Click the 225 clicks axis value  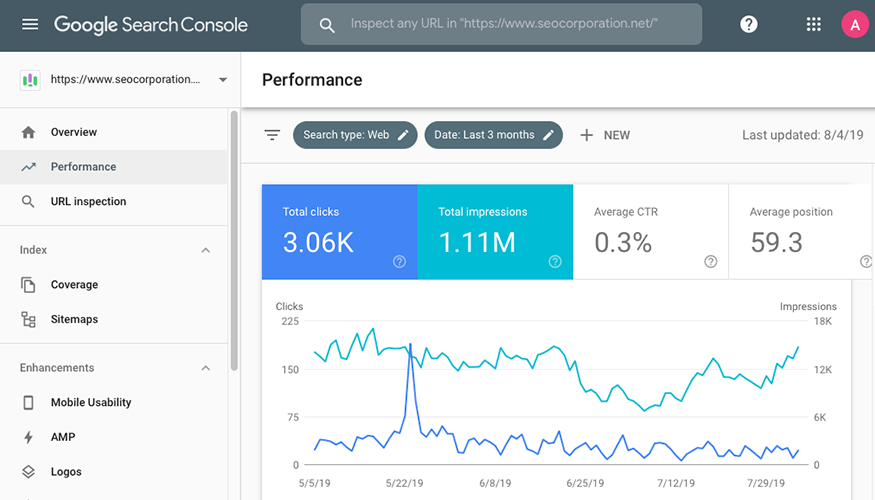pos(290,321)
